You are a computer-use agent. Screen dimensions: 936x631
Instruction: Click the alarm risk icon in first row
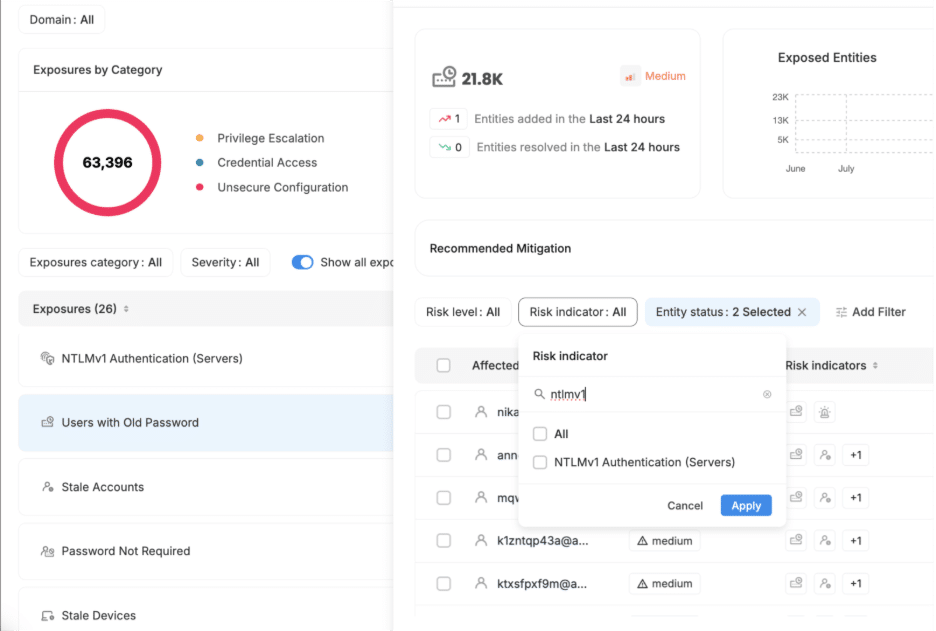point(825,412)
